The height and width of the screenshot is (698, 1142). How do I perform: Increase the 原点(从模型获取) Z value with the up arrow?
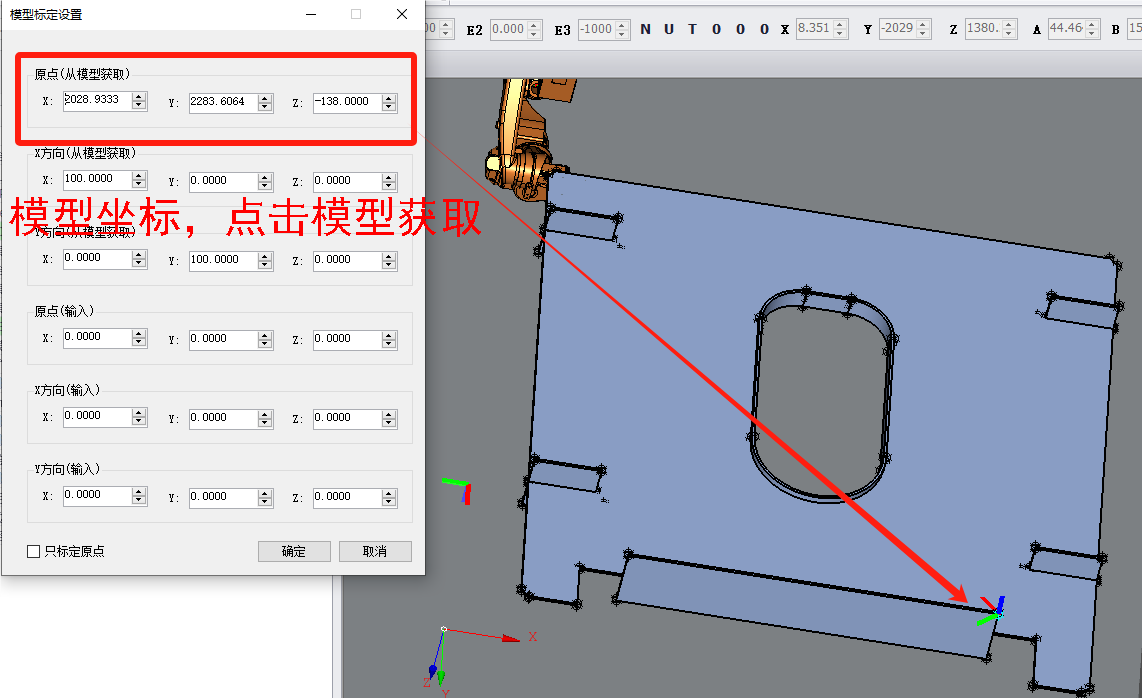(389, 96)
